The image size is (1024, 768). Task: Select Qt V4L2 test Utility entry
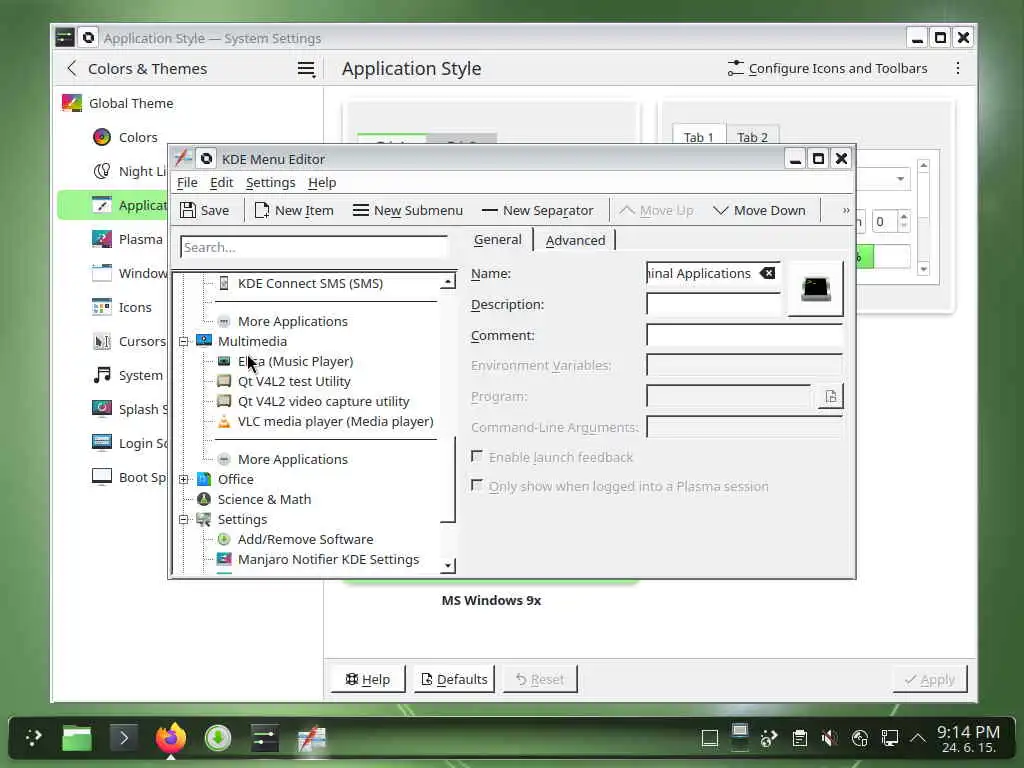[294, 381]
